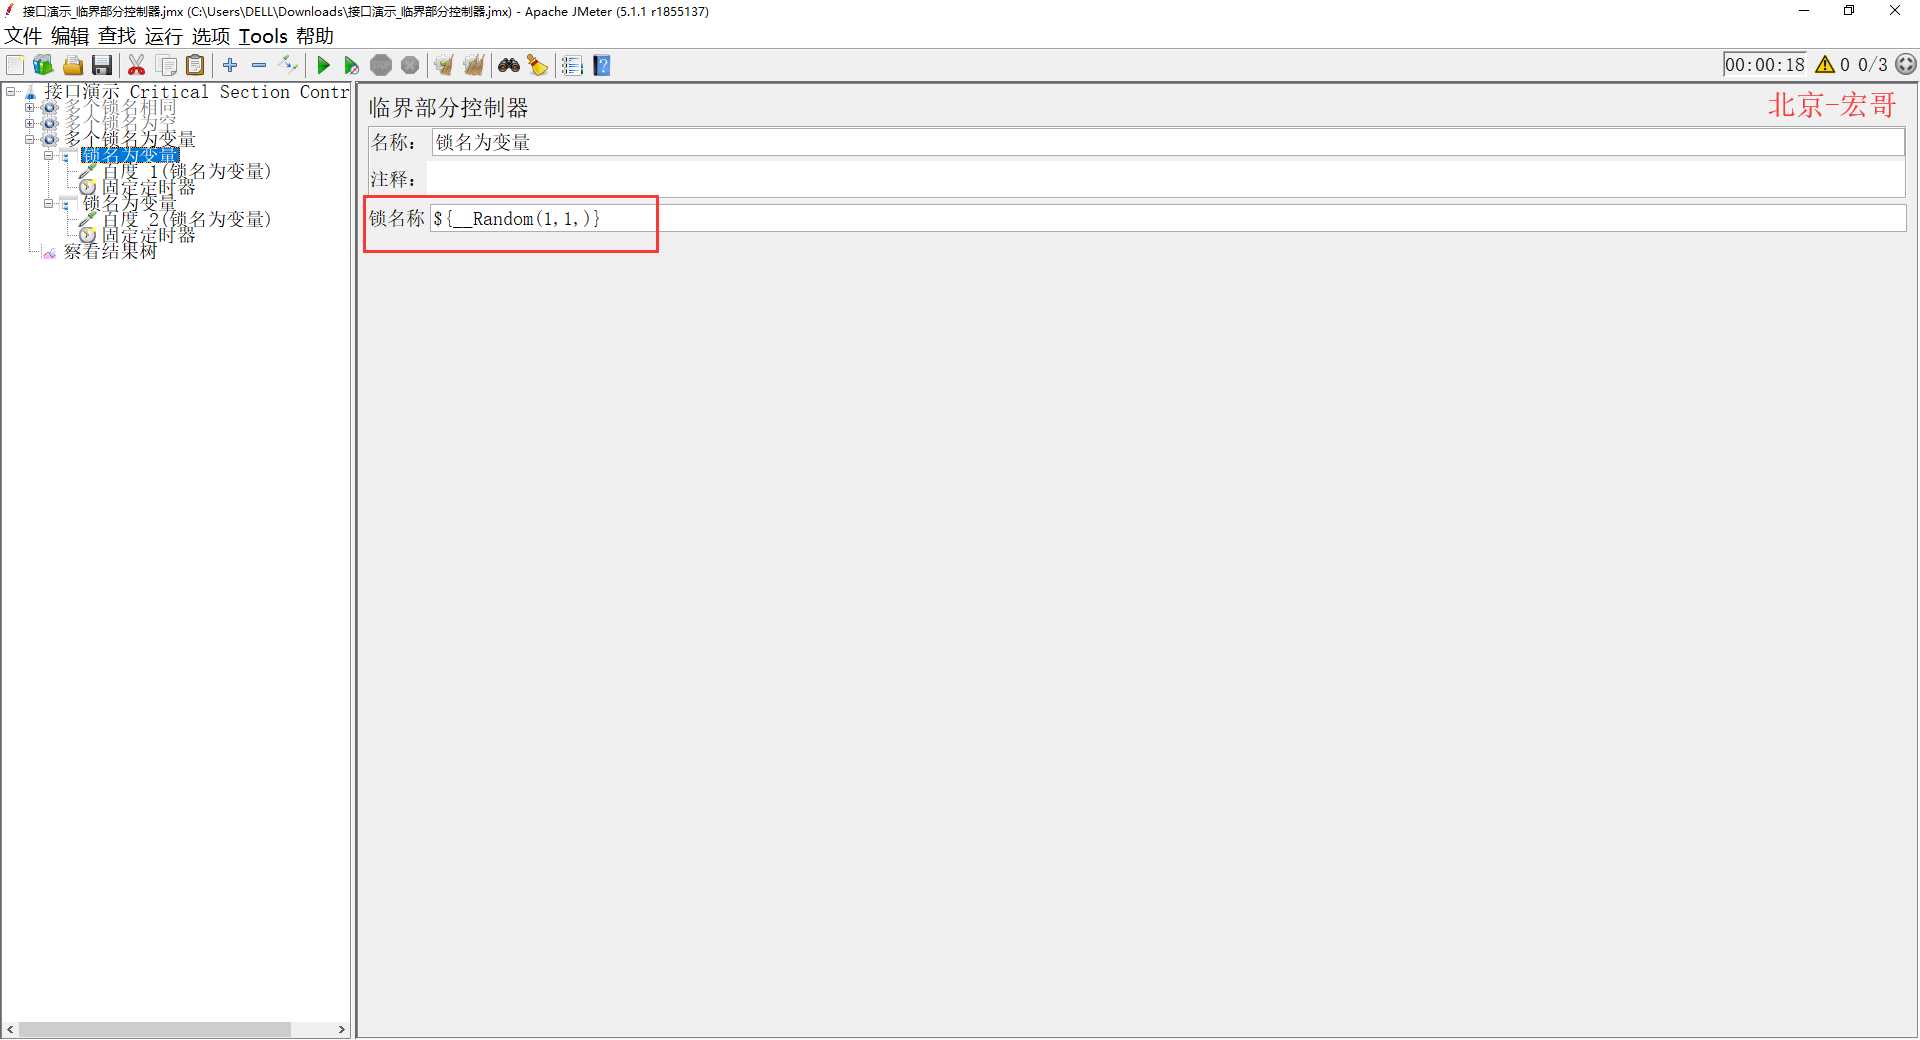The width and height of the screenshot is (1920, 1040).
Task: Click the Copy toolbar icon
Action: coord(167,65)
